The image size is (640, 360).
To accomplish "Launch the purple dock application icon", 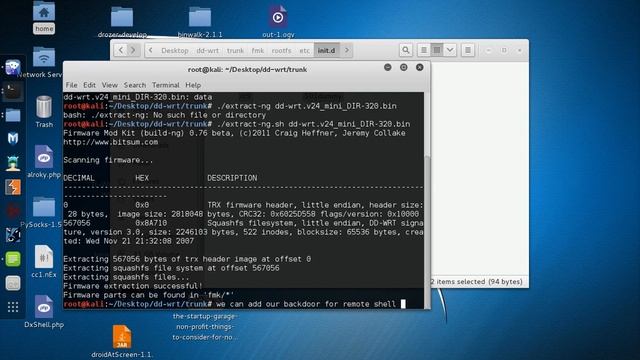I will (x=13, y=67).
